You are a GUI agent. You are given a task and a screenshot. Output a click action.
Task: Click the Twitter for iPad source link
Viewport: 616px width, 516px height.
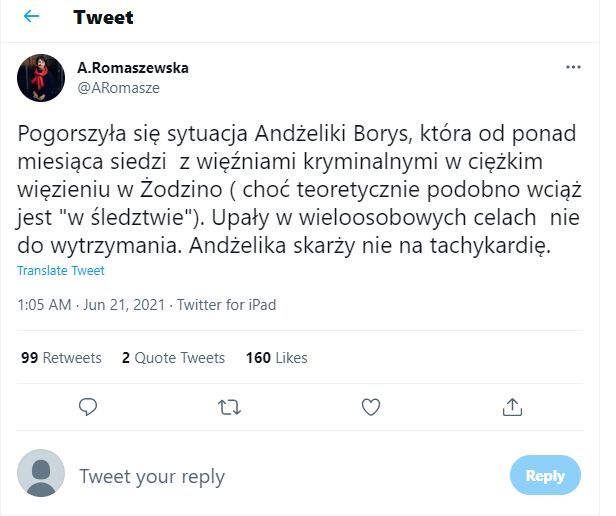click(x=226, y=305)
